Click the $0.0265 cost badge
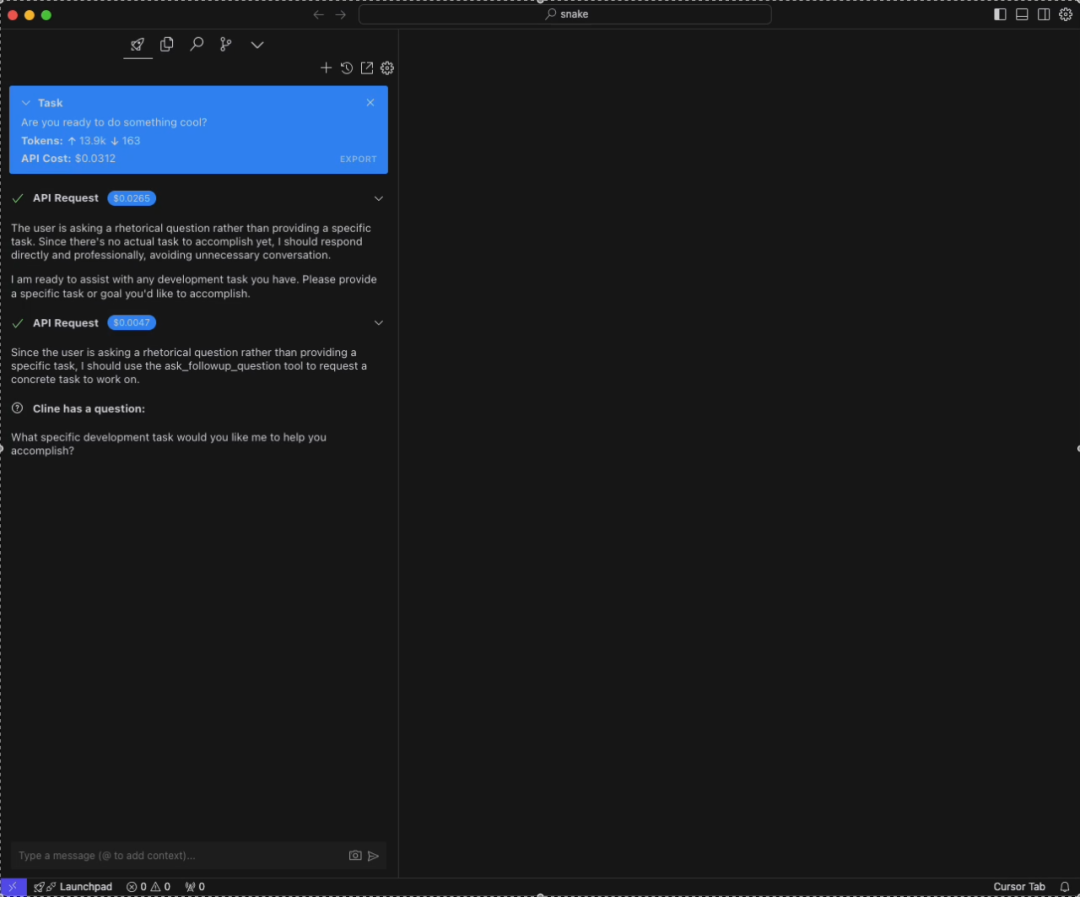Viewport: 1080px width, 897px height. tap(132, 198)
